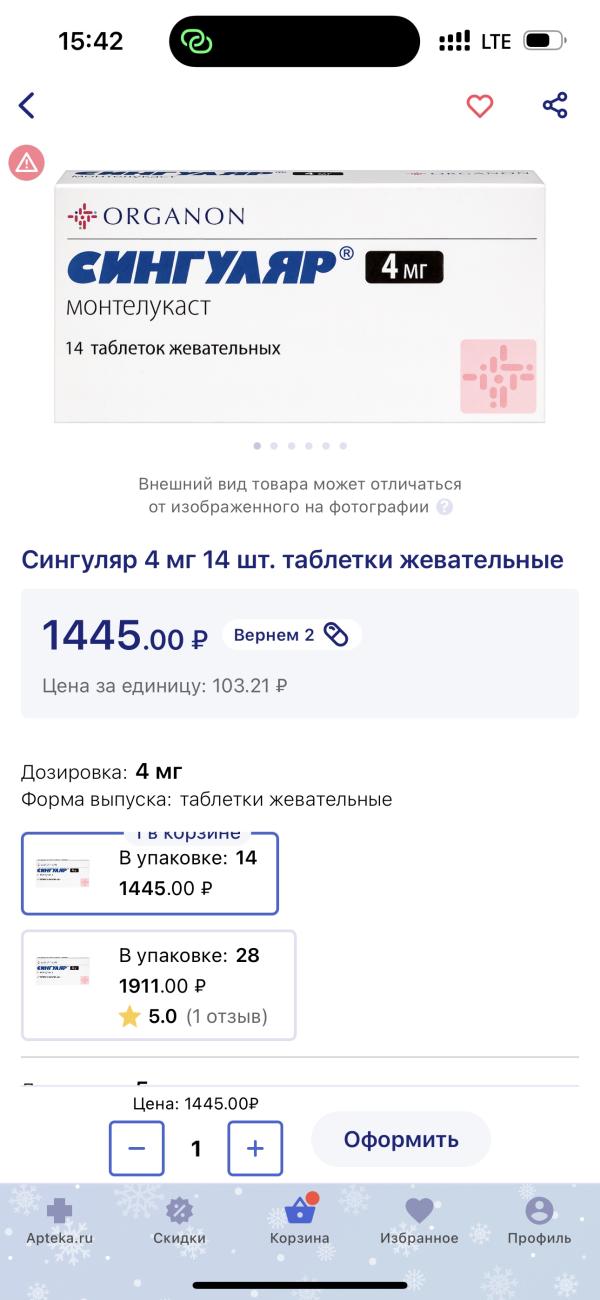Tap the Вернем 2 cashback badge
Image resolution: width=600 pixels, height=1300 pixels.
(x=291, y=635)
